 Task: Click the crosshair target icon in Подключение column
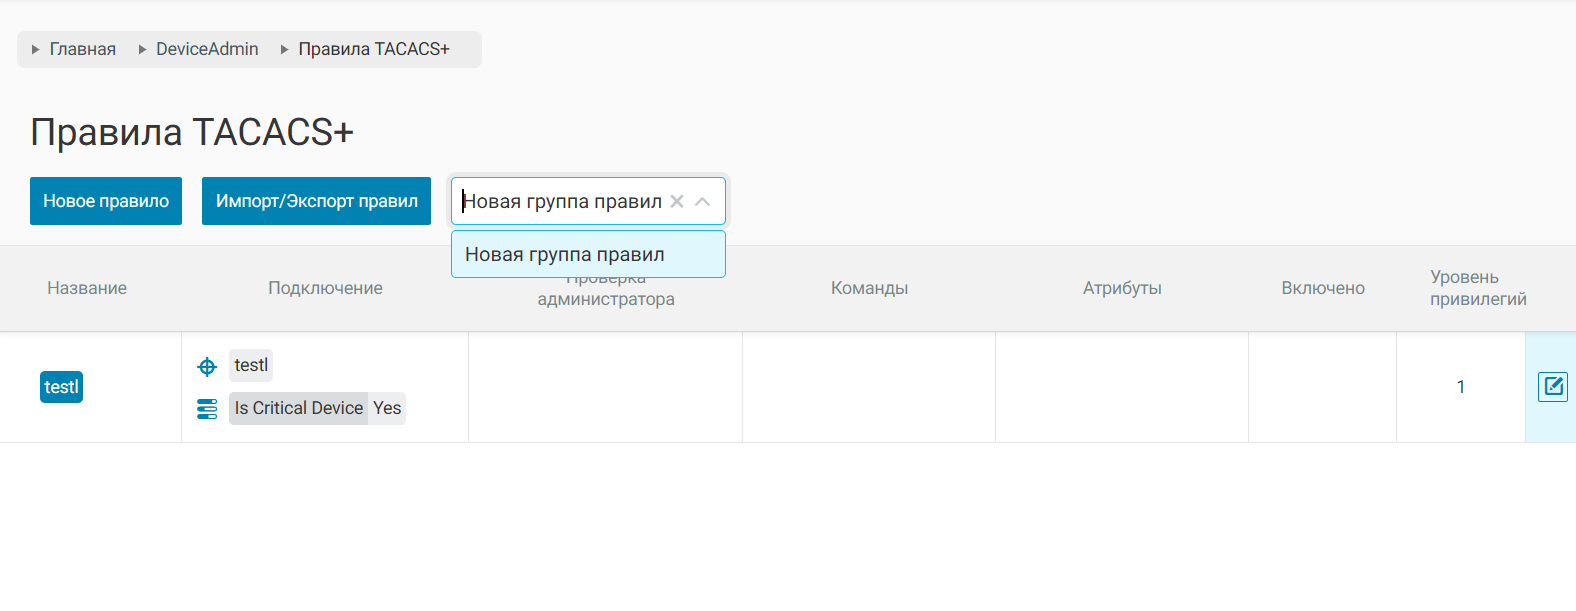tap(207, 367)
